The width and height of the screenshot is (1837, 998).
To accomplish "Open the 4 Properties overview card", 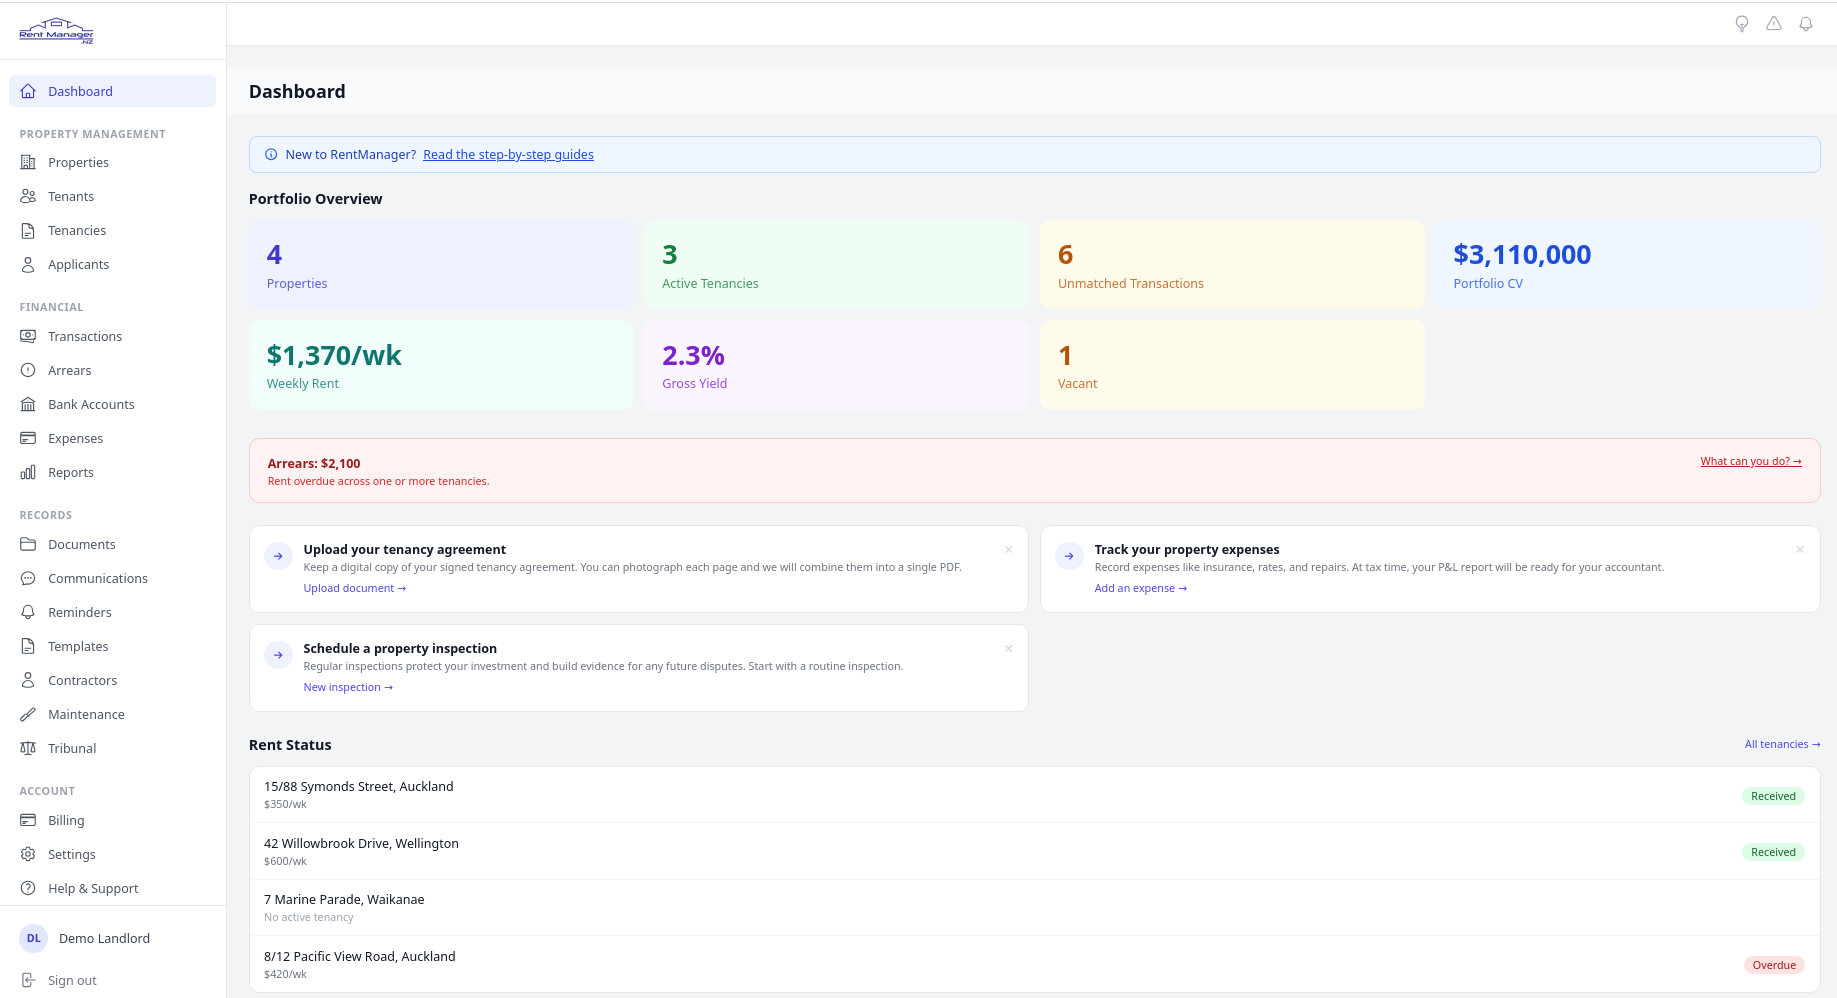I will pos(441,264).
